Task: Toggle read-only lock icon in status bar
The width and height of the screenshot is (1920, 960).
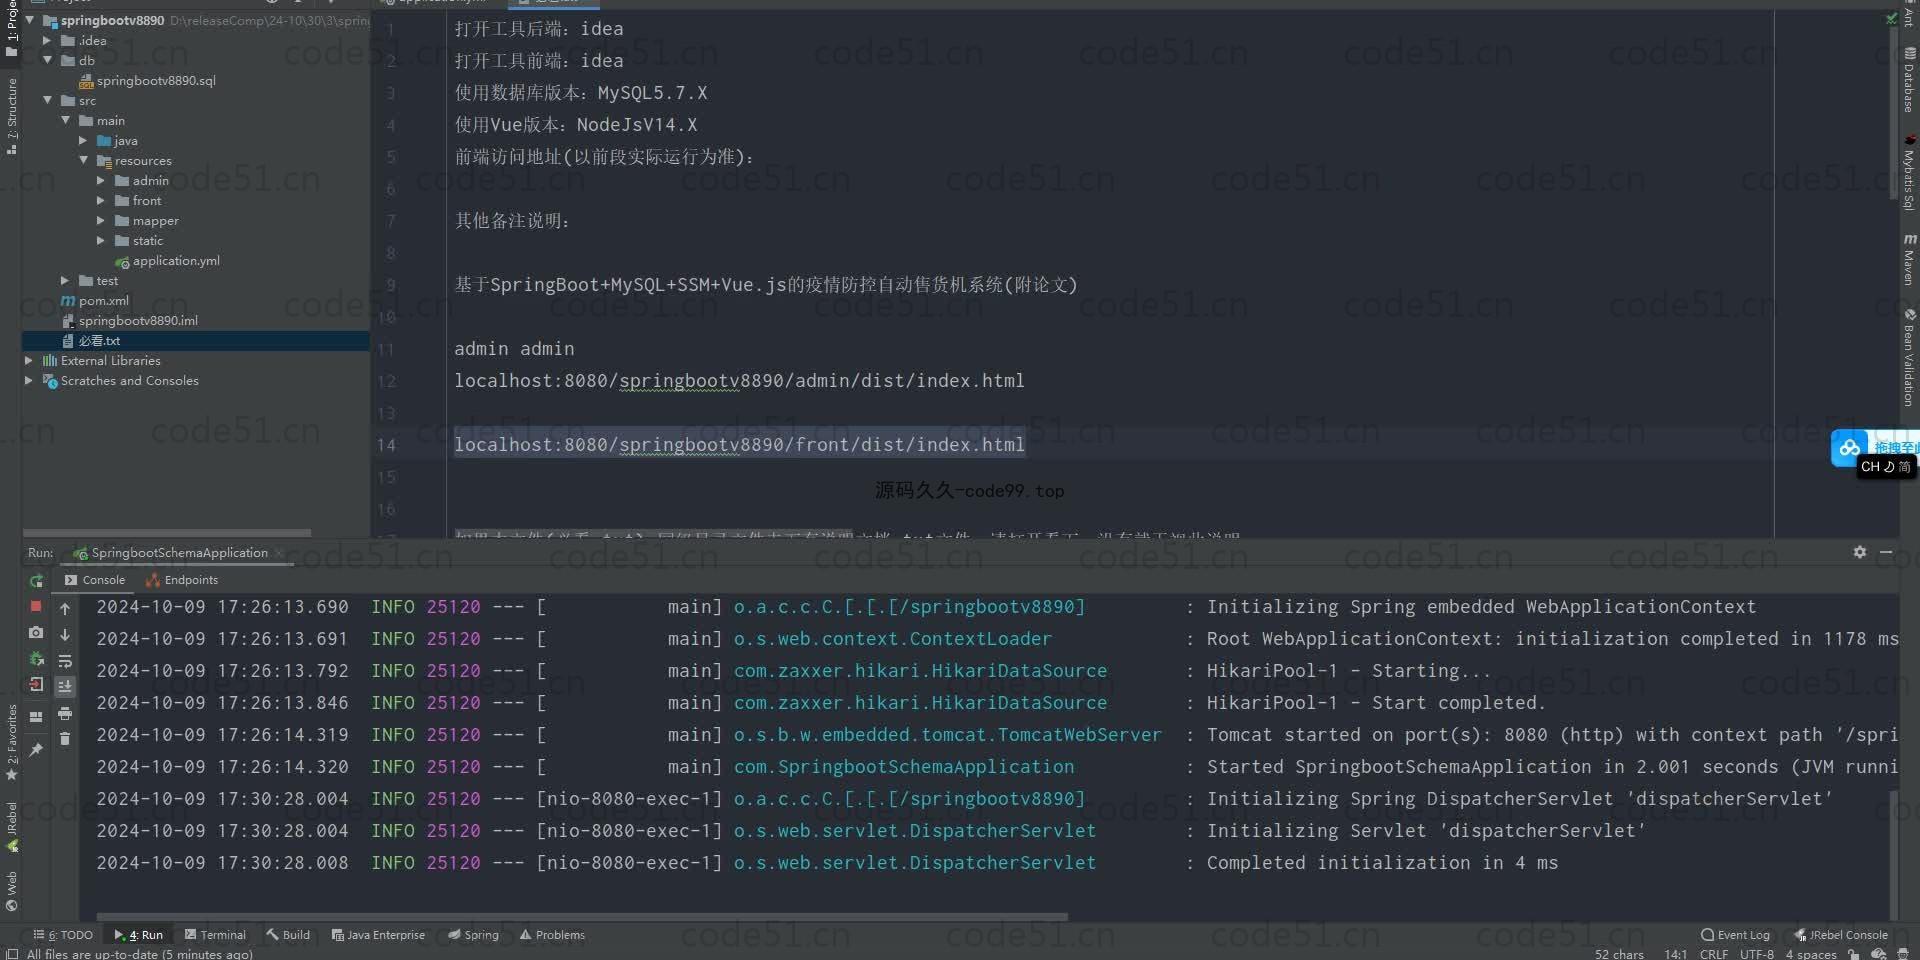Action: [x=1853, y=954]
